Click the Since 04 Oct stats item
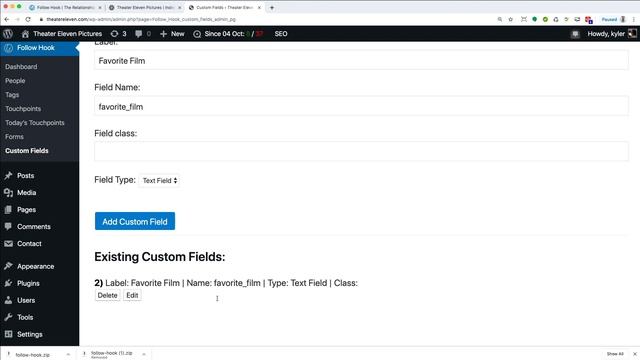 pyautogui.click(x=228, y=34)
